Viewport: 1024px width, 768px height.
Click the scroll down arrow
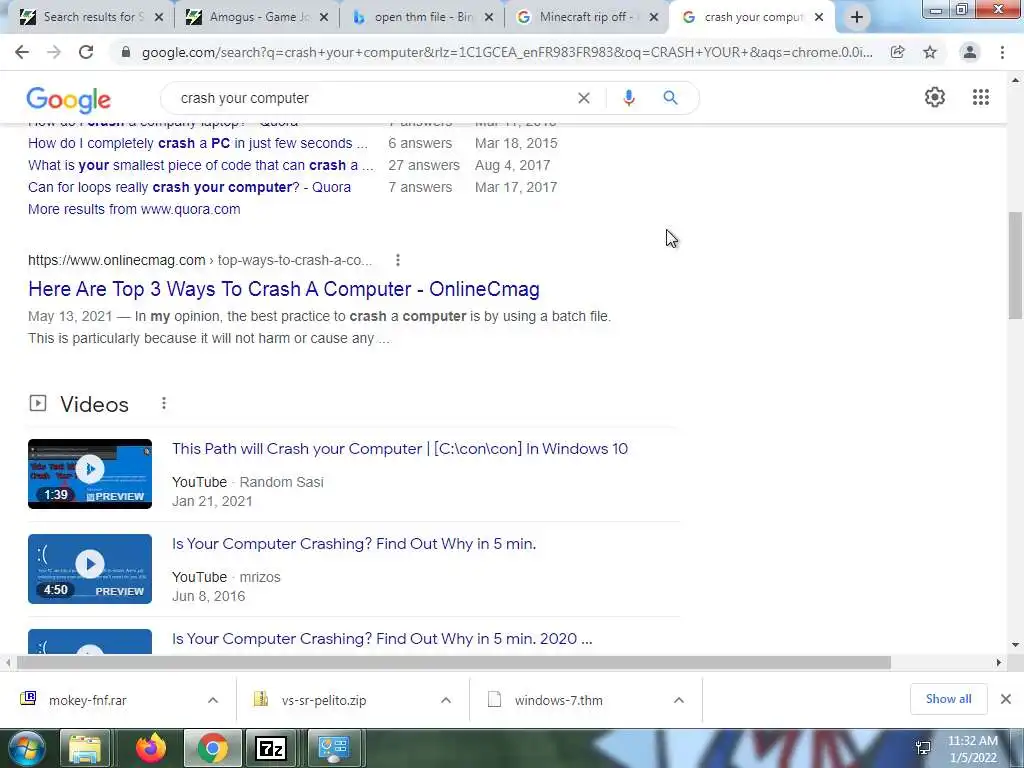(x=1015, y=645)
